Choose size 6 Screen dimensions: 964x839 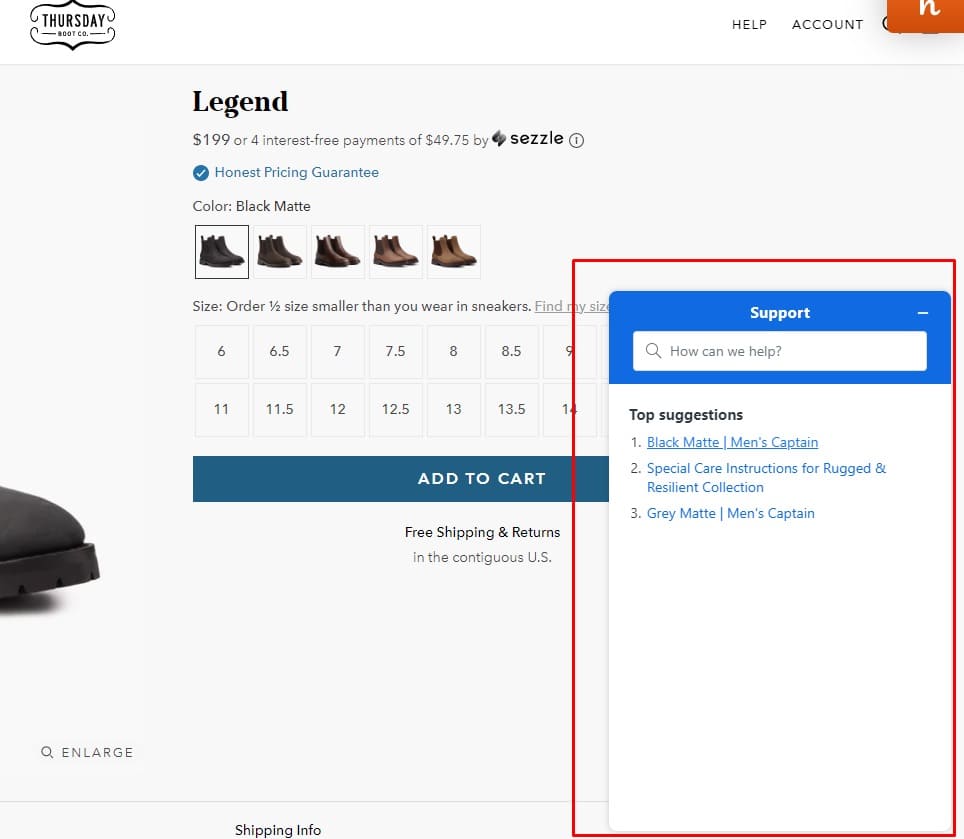tap(222, 352)
